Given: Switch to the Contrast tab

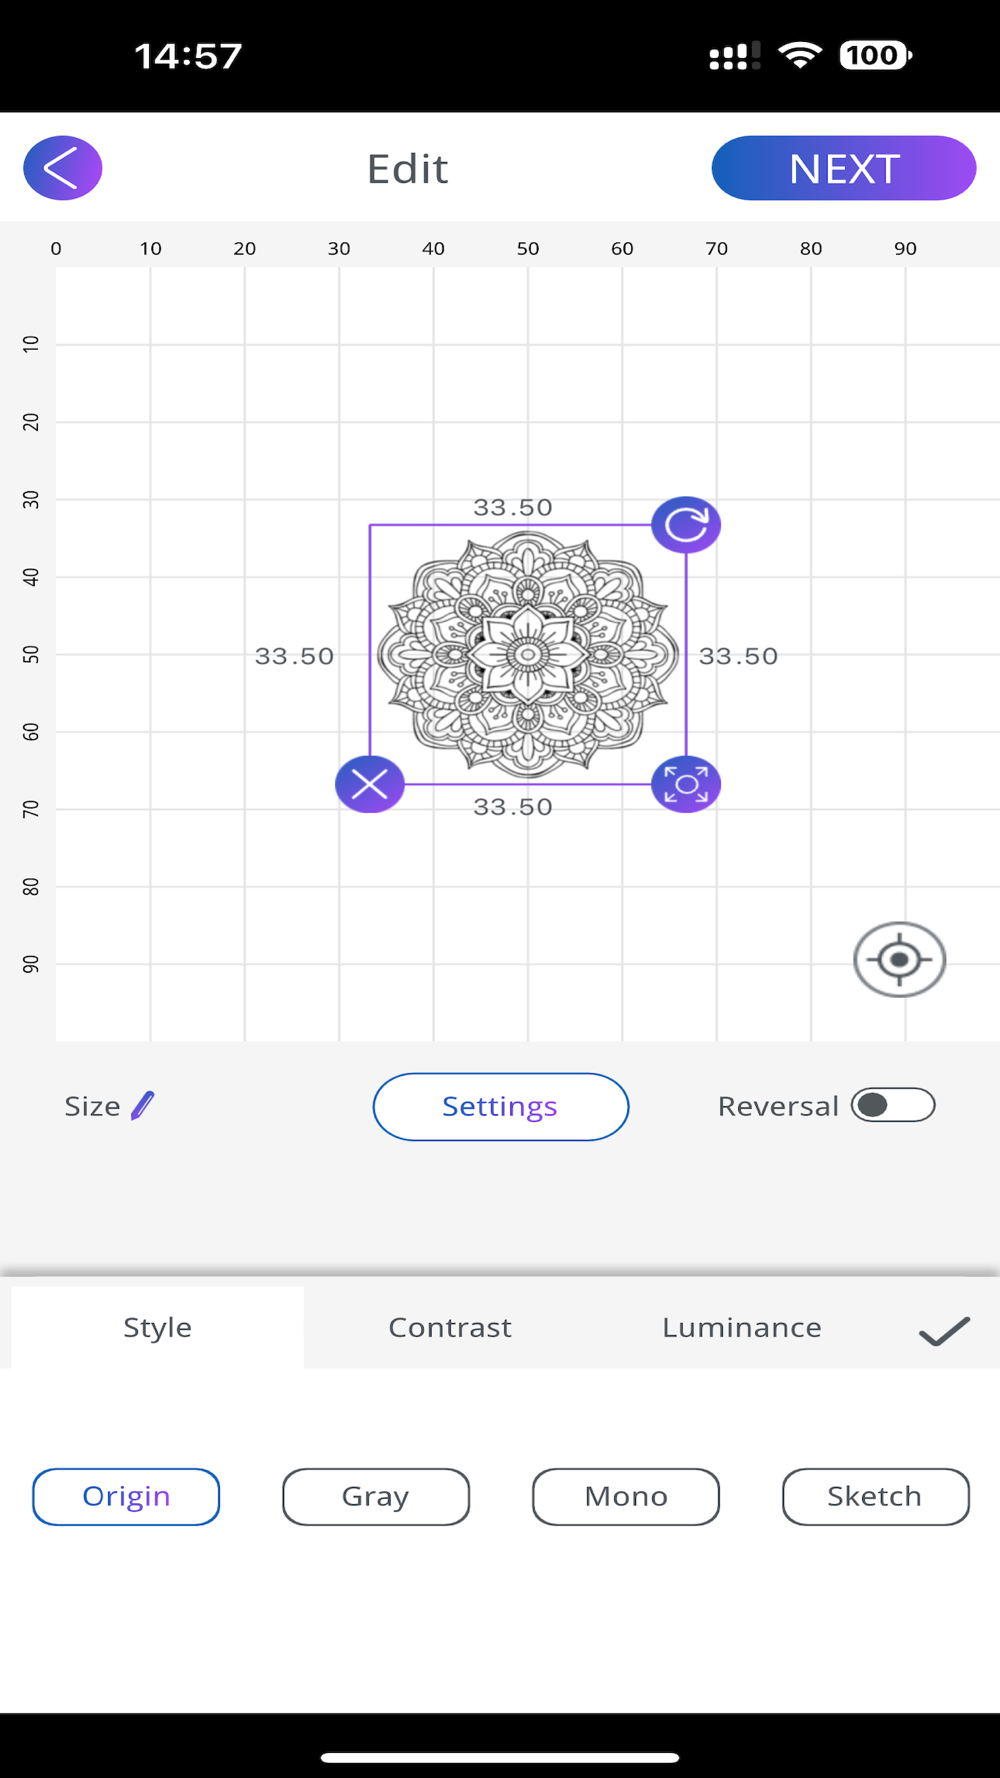Looking at the screenshot, I should (x=450, y=1327).
